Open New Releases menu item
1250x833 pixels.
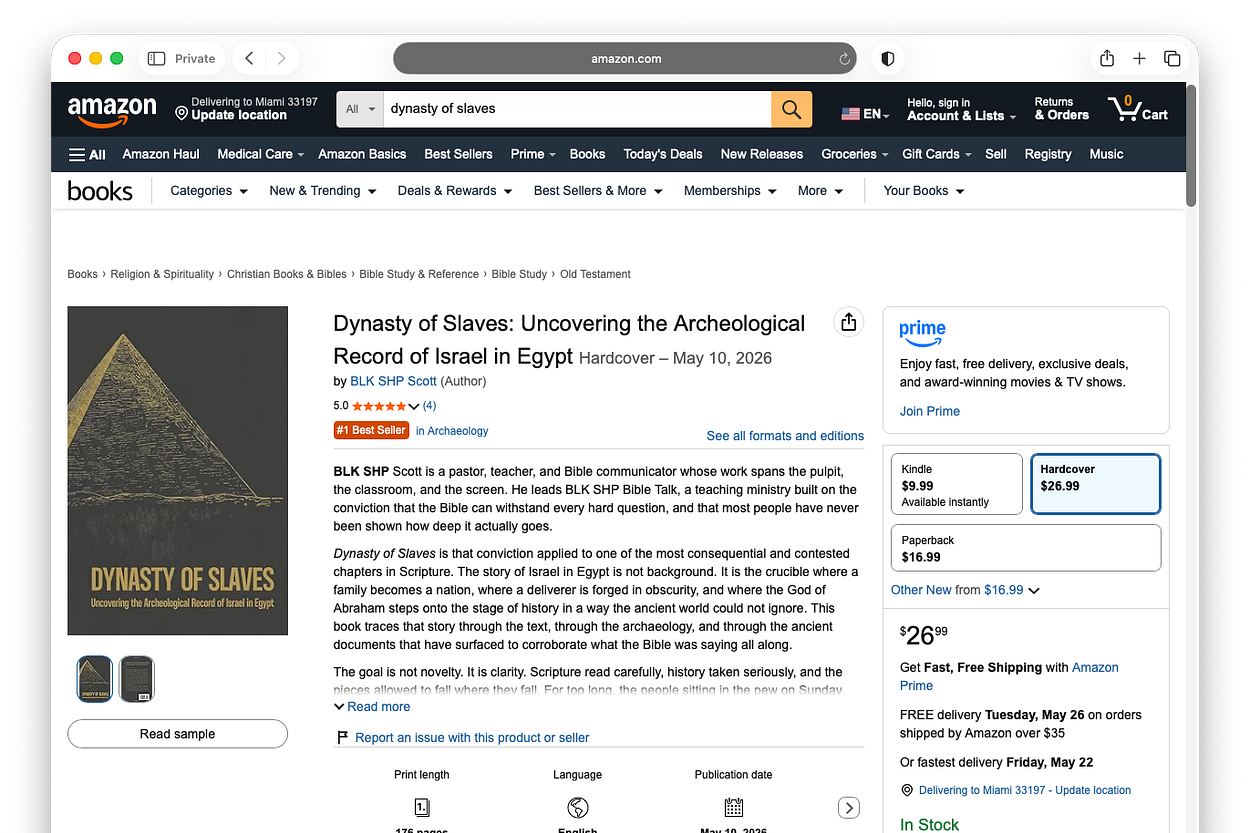click(x=762, y=154)
